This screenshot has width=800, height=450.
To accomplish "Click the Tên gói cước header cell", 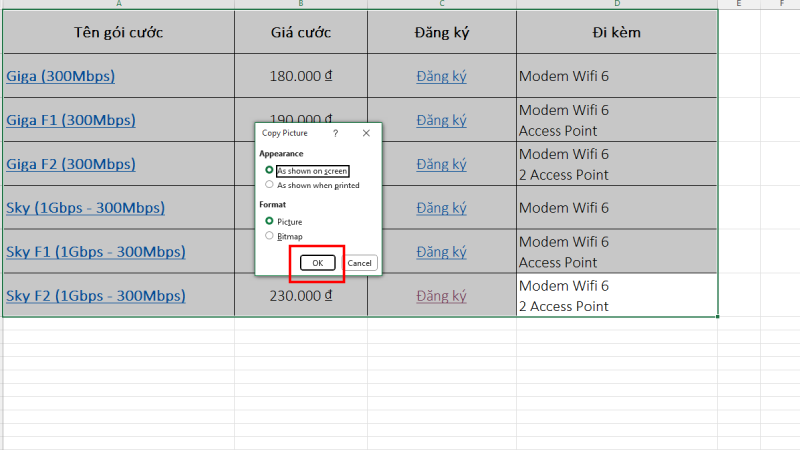I will pyautogui.click(x=118, y=33).
